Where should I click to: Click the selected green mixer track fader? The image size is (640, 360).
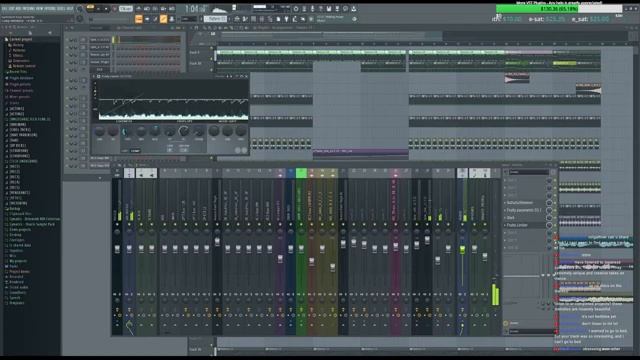[301, 248]
